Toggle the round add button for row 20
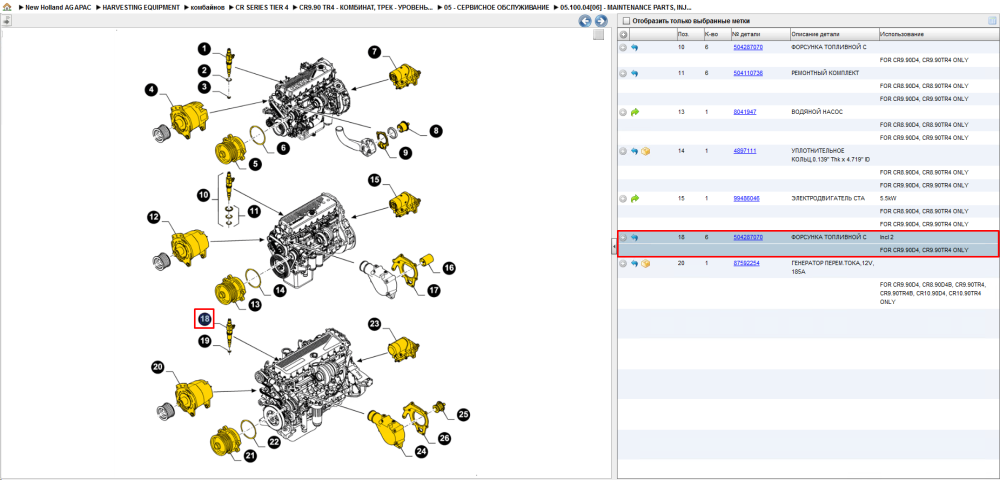Image resolution: width=1000 pixels, height=480 pixels. pos(623,263)
